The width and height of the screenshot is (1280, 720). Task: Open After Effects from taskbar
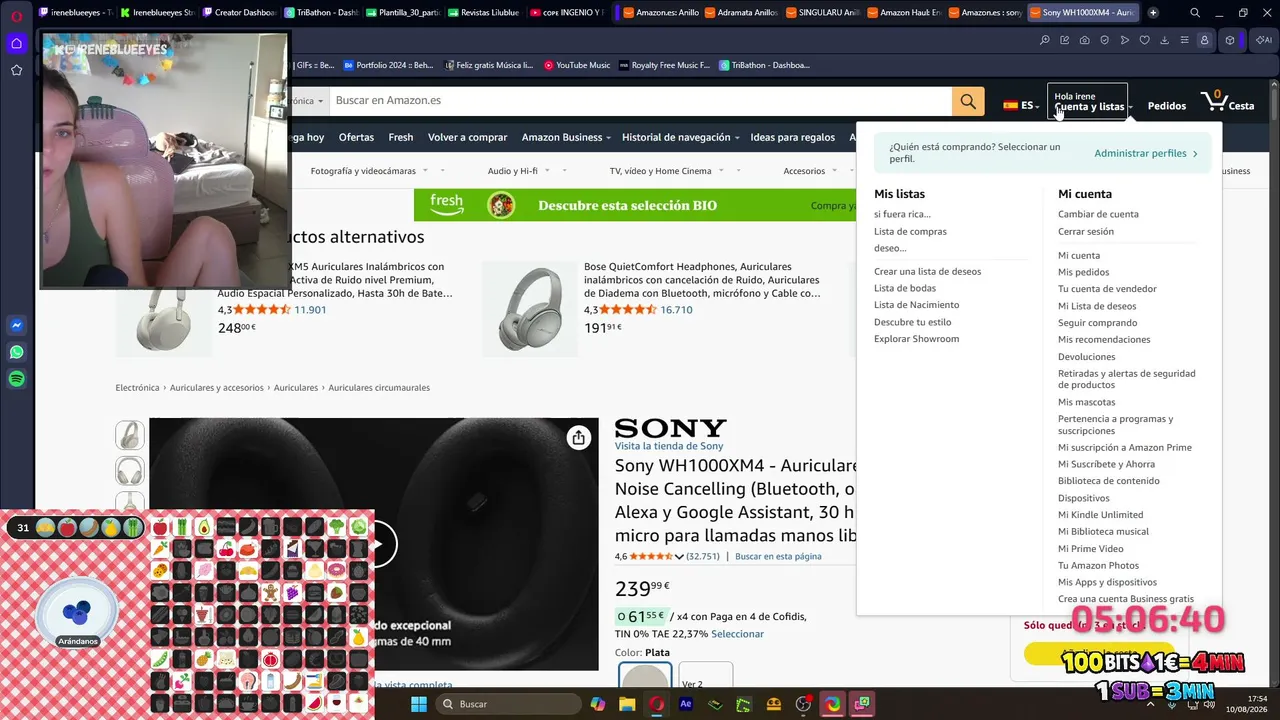click(686, 704)
